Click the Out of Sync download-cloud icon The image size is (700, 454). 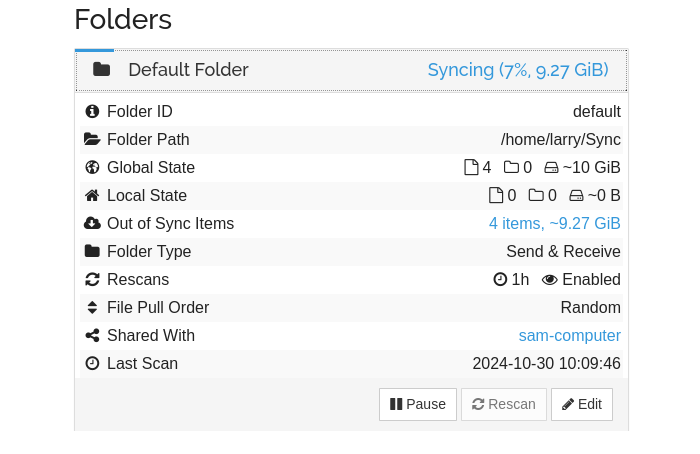coord(92,223)
